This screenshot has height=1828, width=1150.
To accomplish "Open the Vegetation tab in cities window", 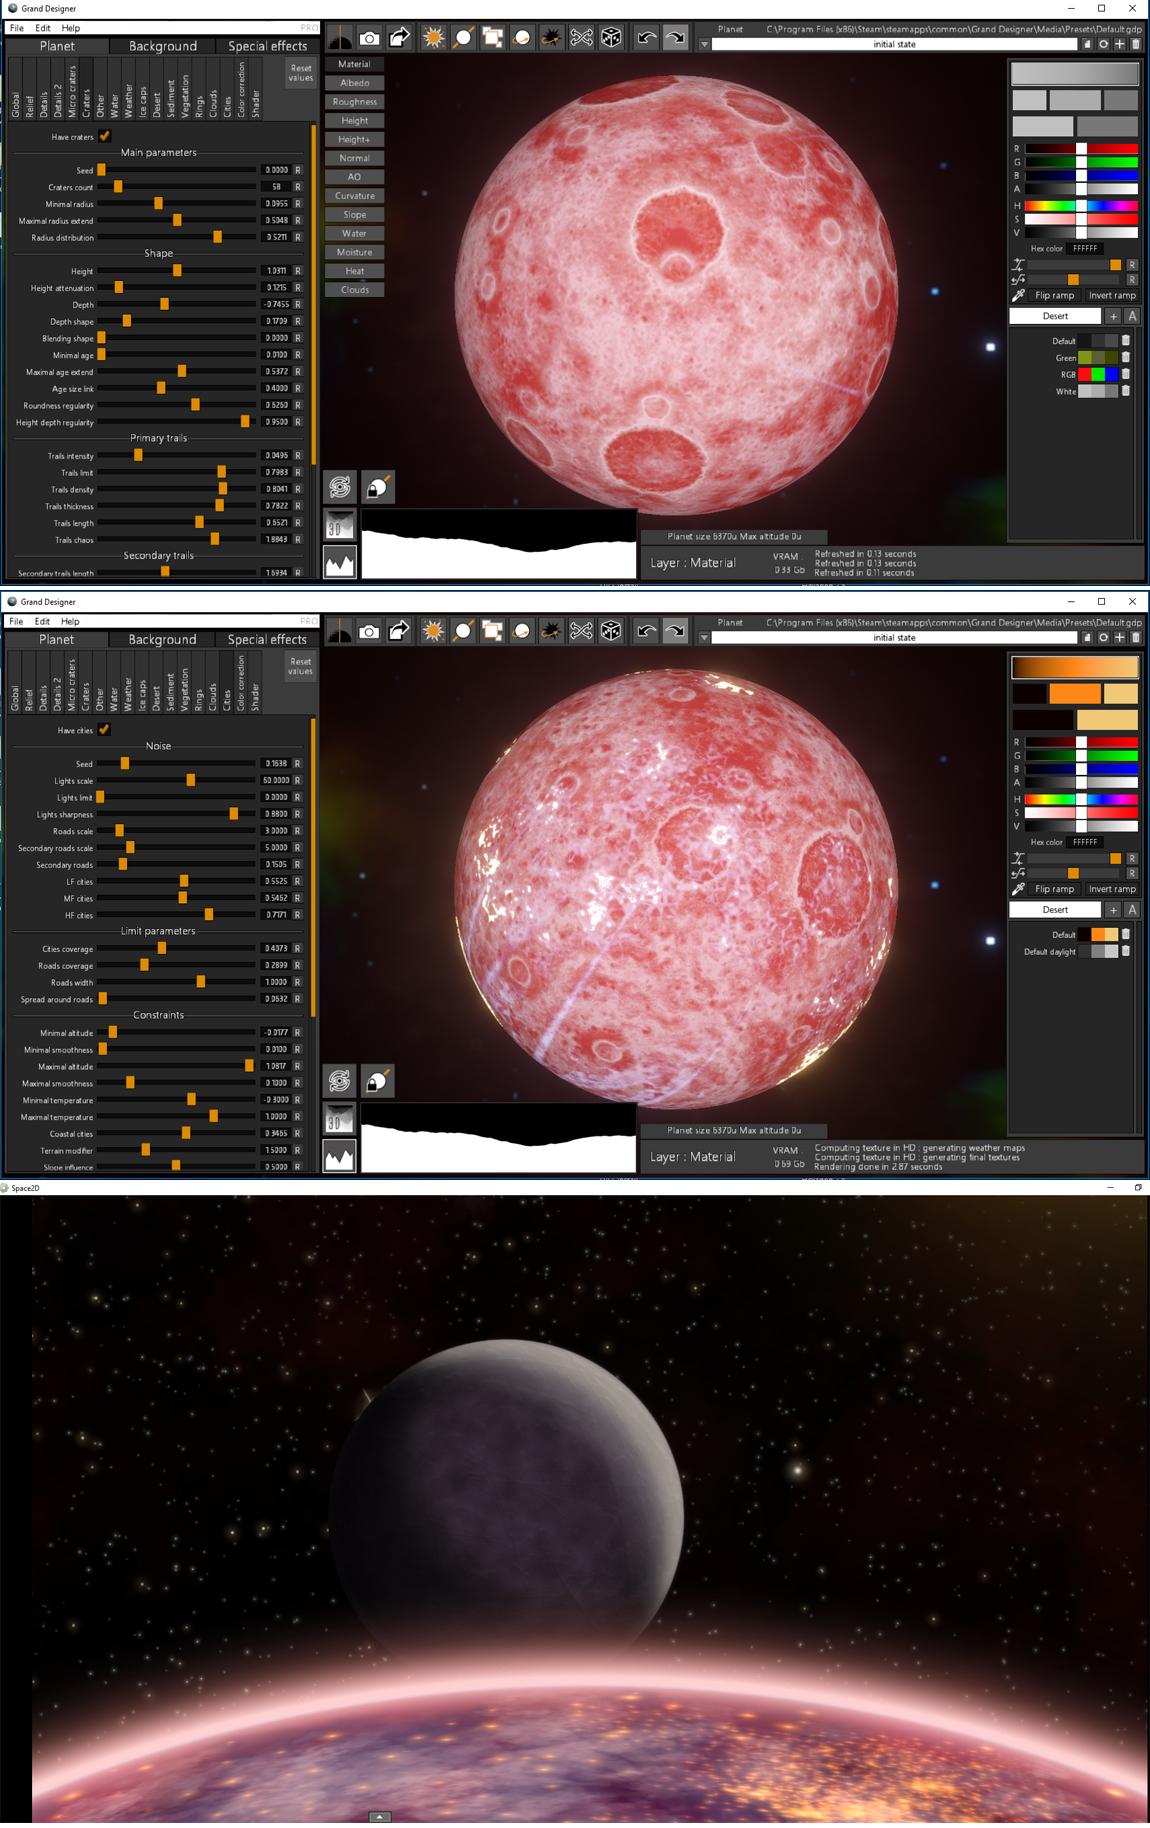I will [185, 684].
